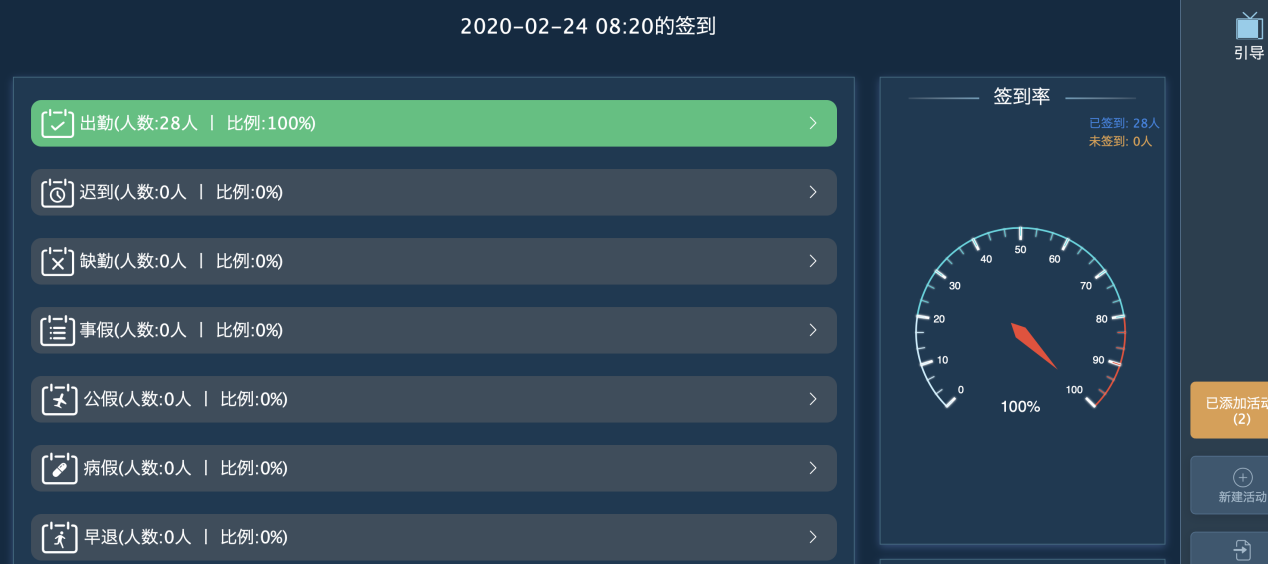Viewport: 1268px width, 564px height.
Task: Expand the 缺勤 row chevron
Action: [813, 262]
